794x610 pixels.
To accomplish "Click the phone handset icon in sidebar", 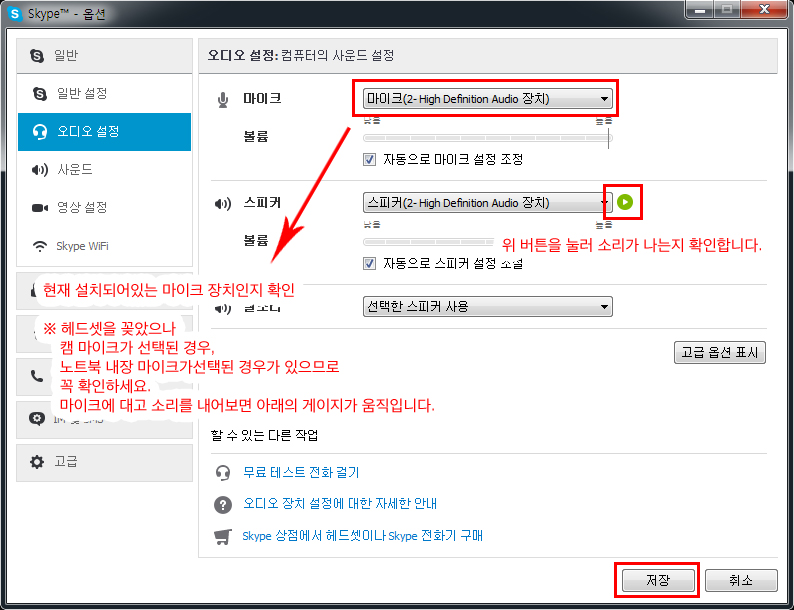I will (37, 376).
